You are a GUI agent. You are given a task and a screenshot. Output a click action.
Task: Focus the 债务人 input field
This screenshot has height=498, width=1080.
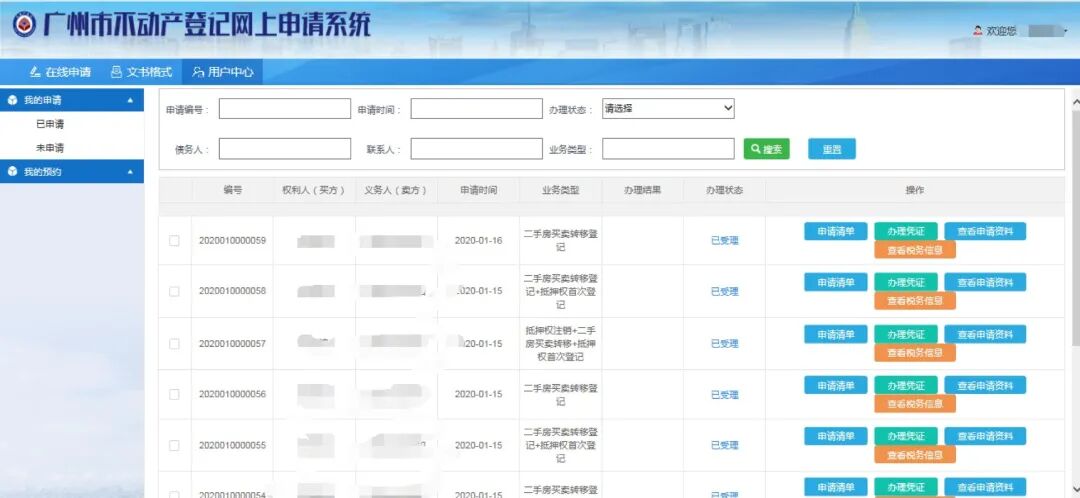point(284,149)
